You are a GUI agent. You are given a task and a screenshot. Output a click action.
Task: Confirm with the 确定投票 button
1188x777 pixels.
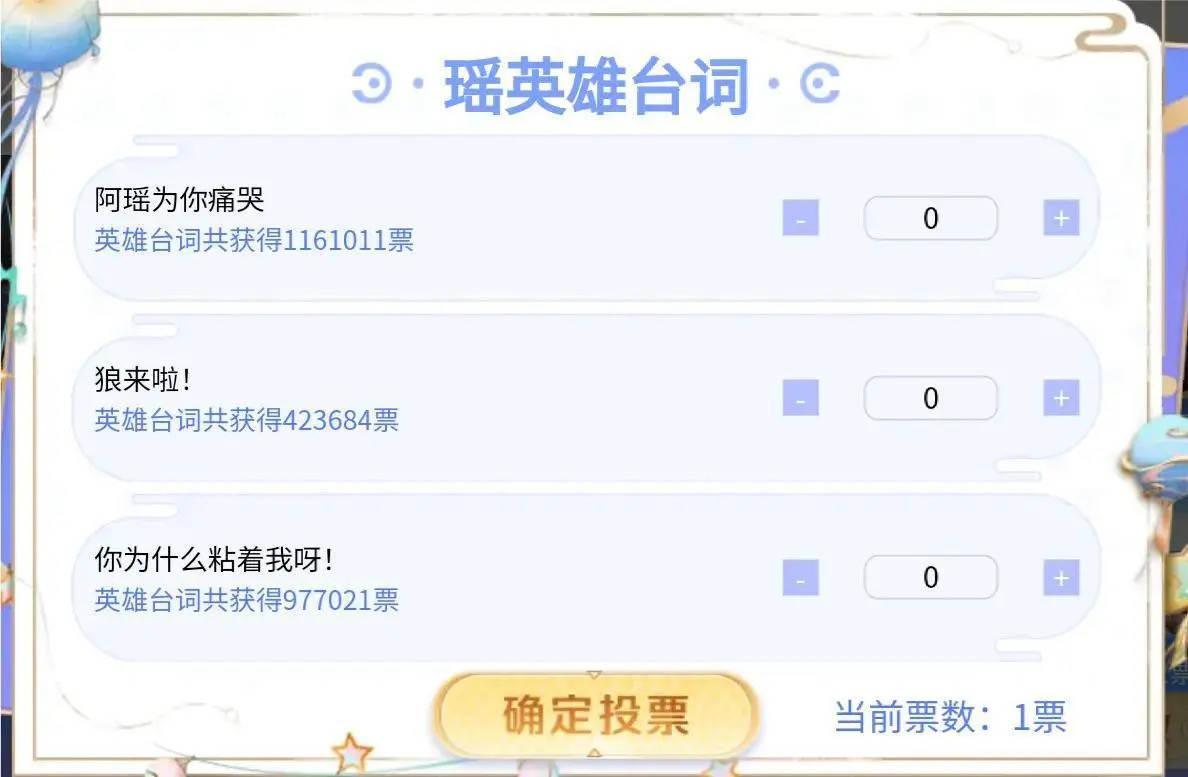click(x=596, y=715)
